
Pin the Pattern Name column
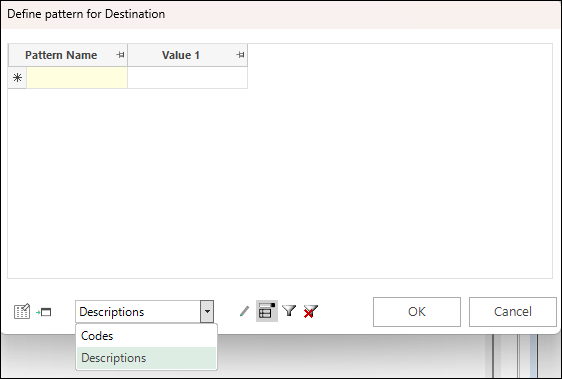click(120, 55)
